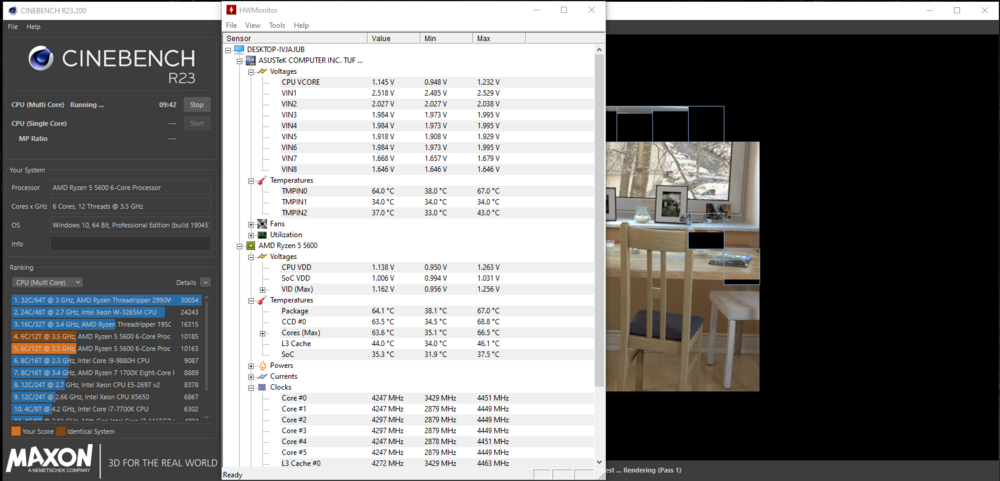Open Cinebench File menu
This screenshot has width=1000, height=481.
(x=13, y=26)
